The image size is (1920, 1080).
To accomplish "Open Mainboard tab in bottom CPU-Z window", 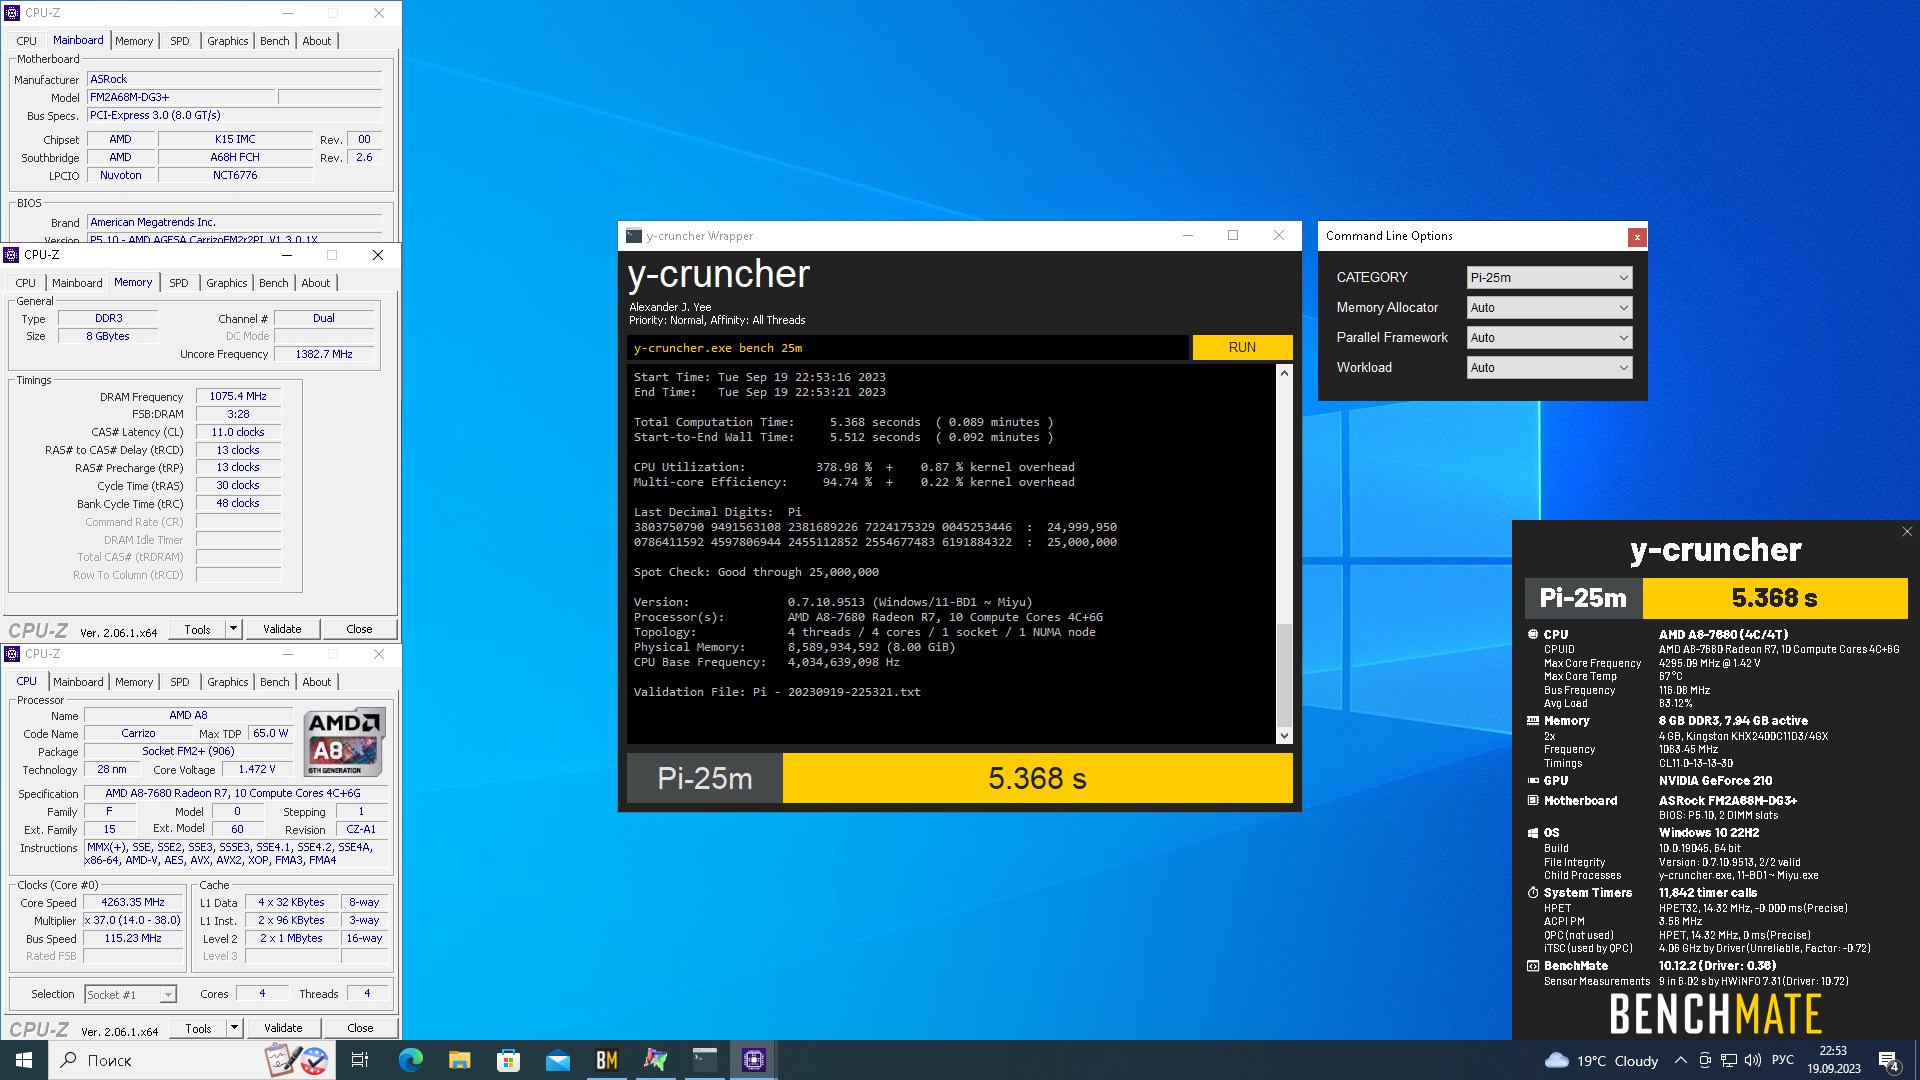I will coord(78,682).
